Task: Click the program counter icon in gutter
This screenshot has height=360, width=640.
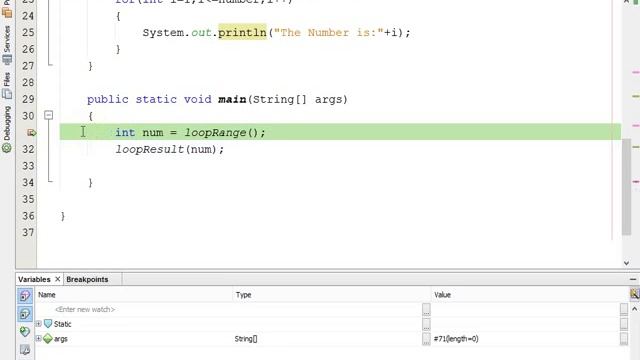Action: point(31,133)
